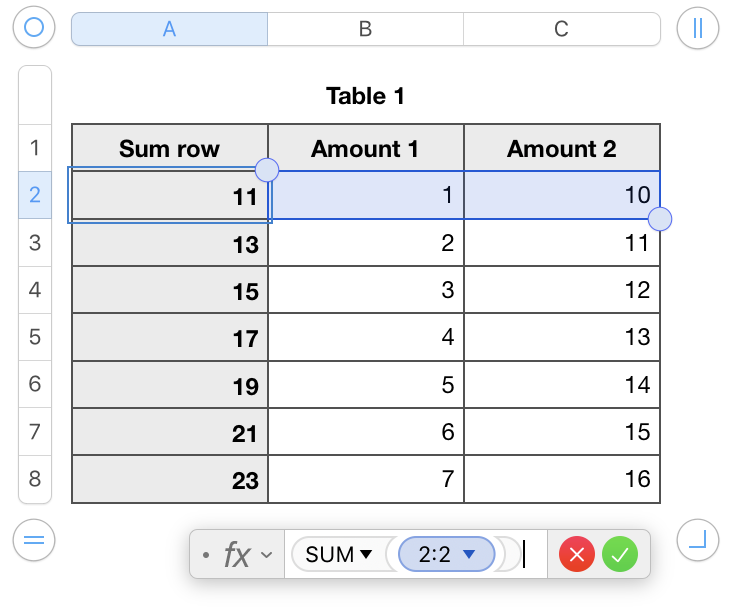This screenshot has height=614, width=734.
Task: Click the add row handle icon
Action: 34,541
